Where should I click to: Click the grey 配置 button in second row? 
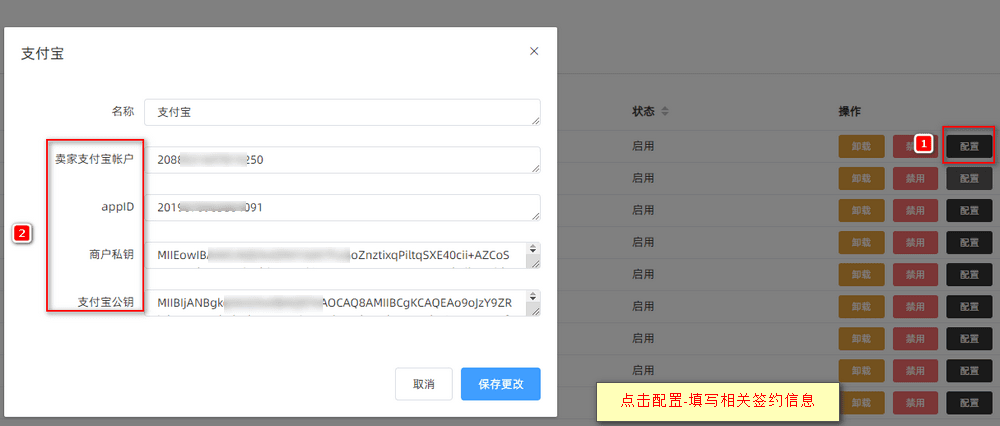pos(969,179)
